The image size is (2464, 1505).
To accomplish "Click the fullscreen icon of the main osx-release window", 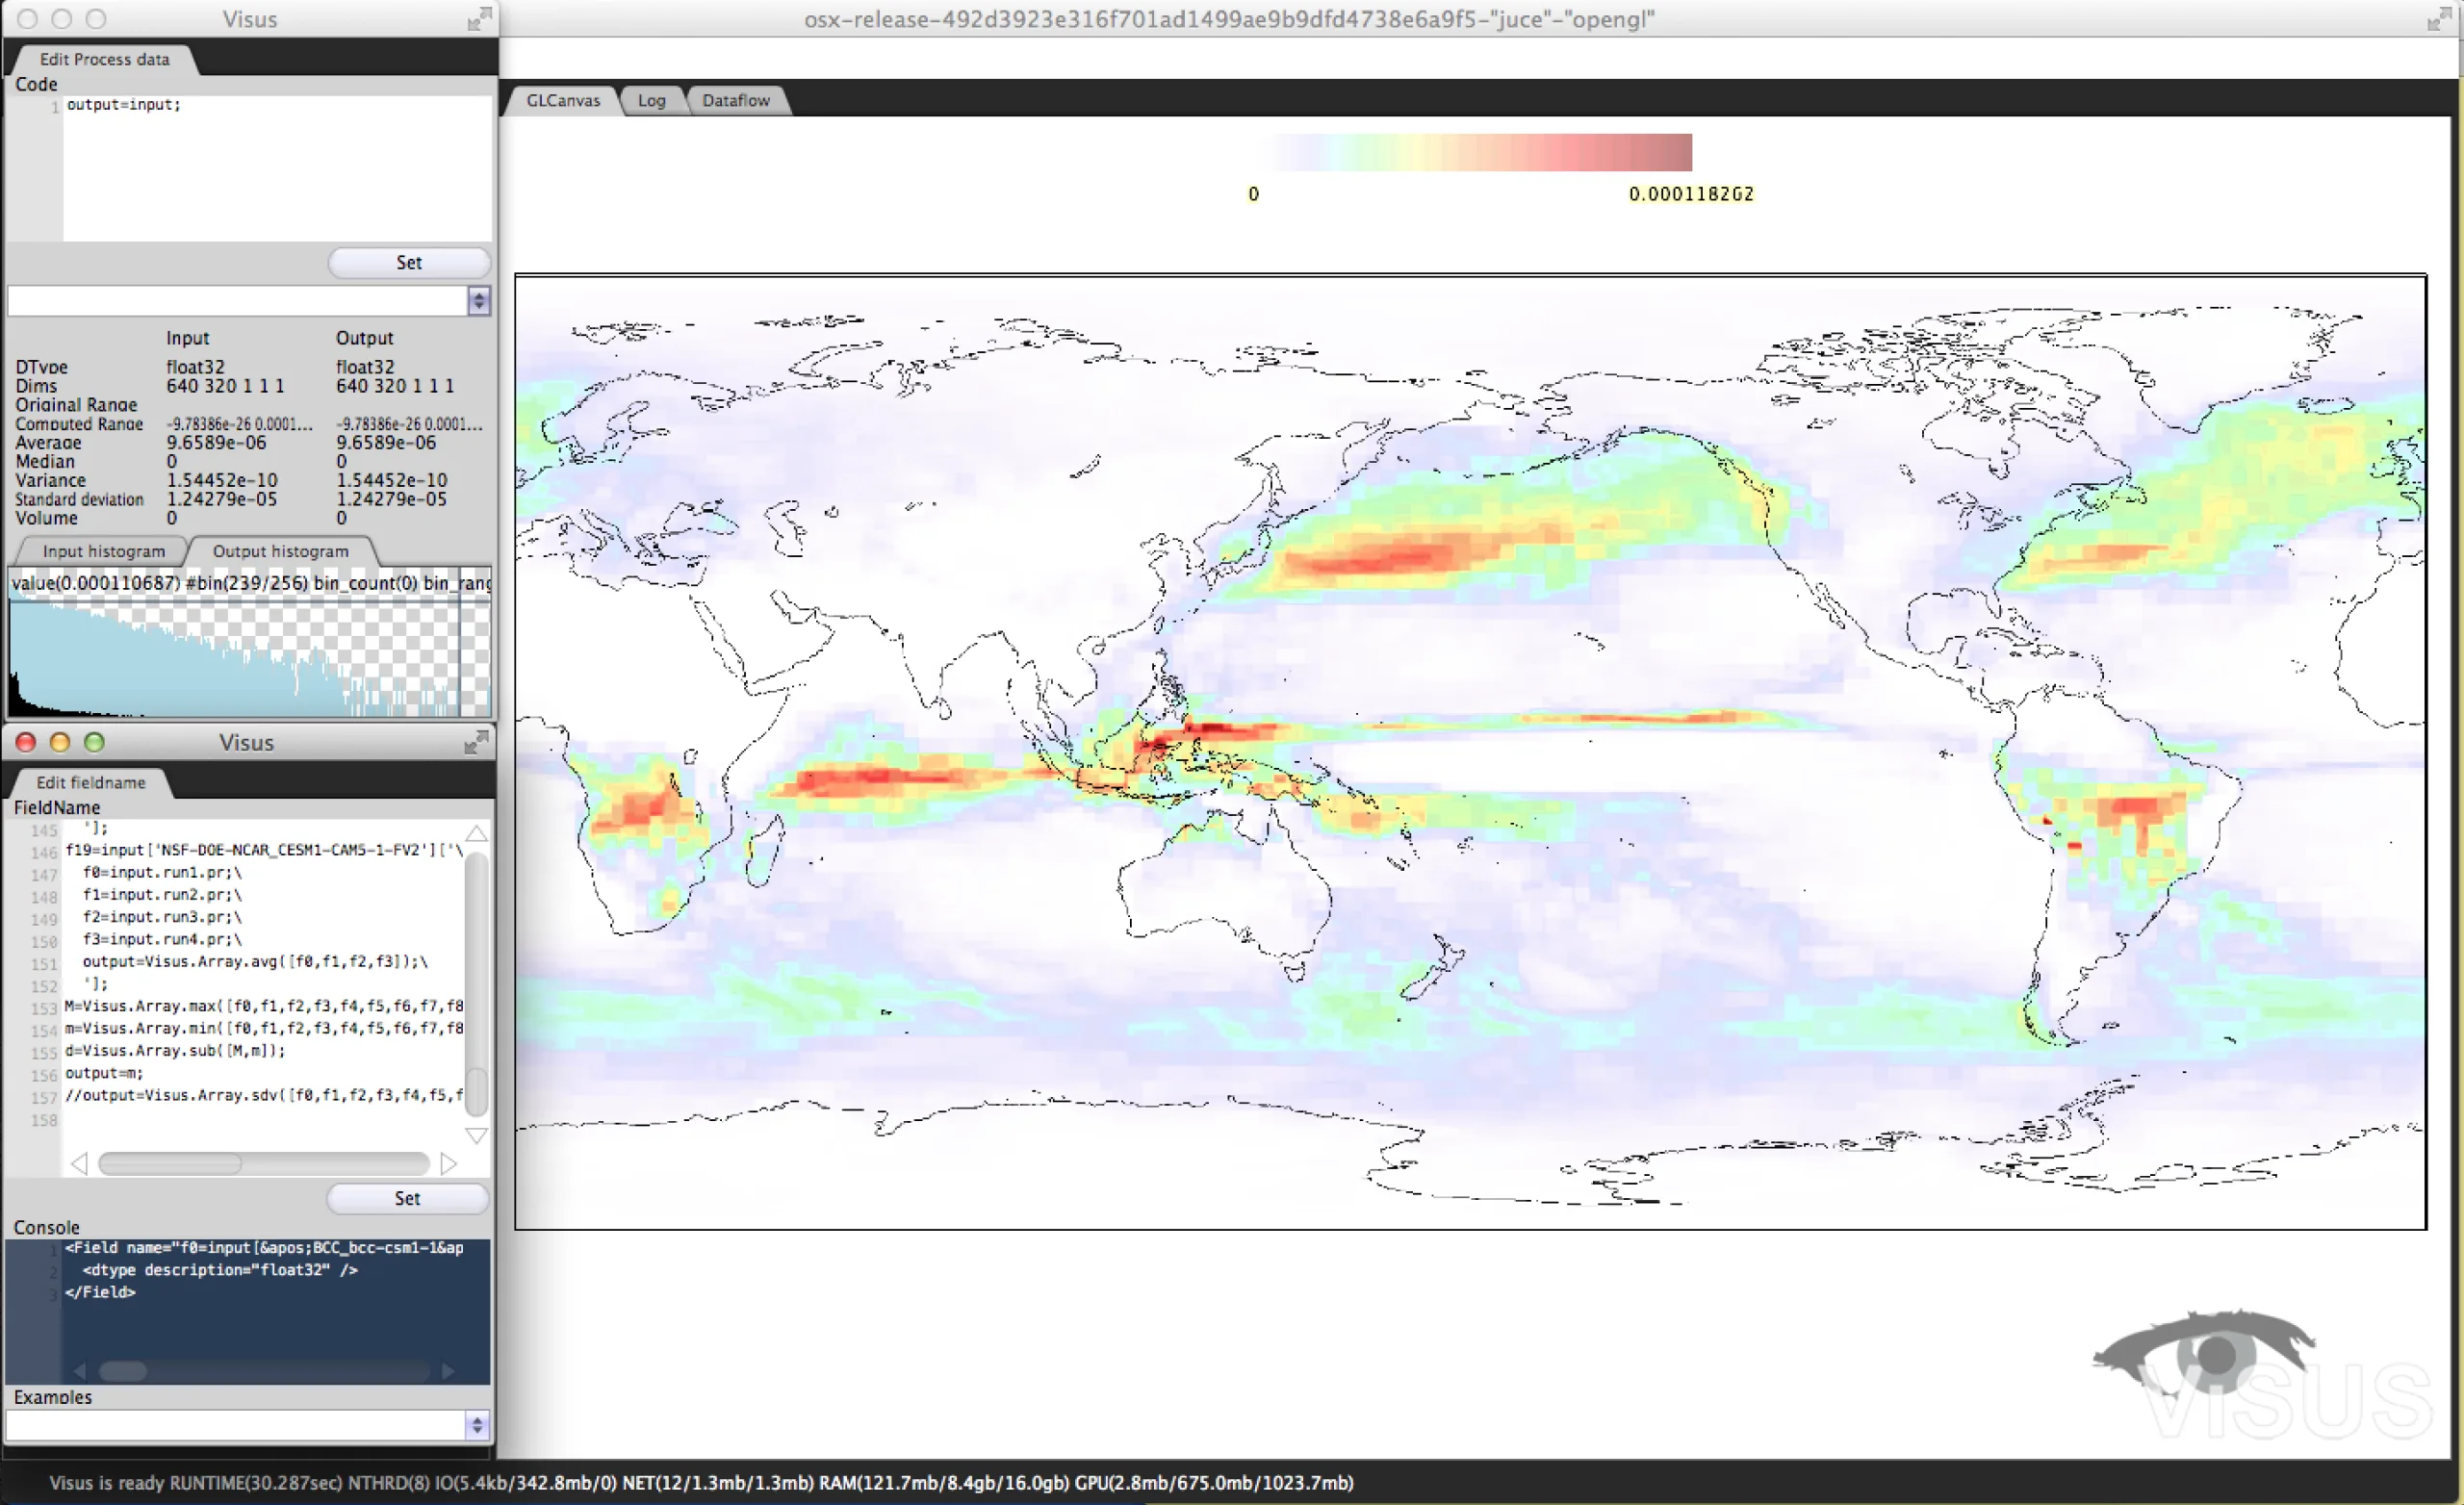I will [x=2439, y=19].
